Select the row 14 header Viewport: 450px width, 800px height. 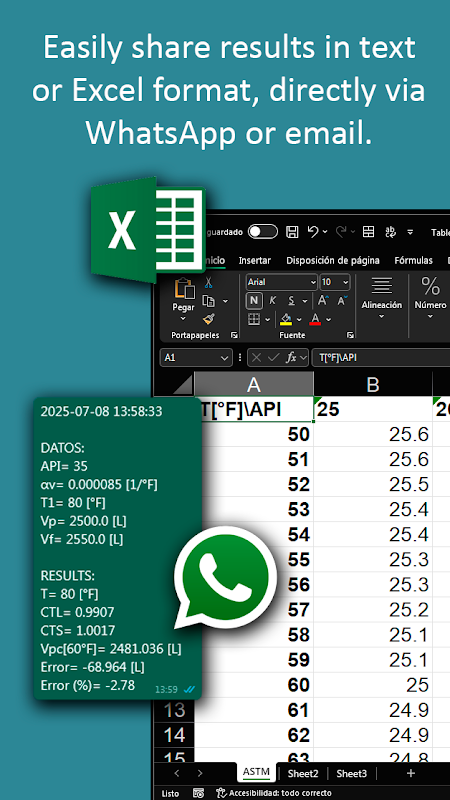click(174, 735)
